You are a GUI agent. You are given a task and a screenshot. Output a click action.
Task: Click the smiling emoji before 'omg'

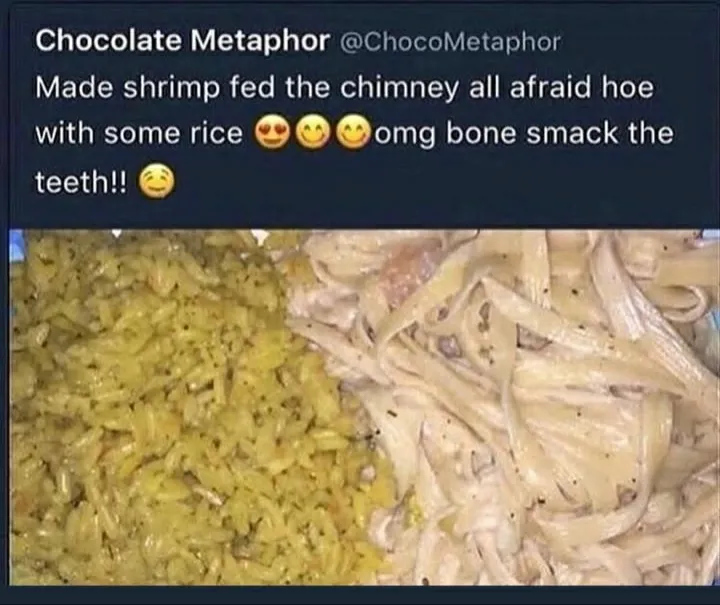coord(355,133)
